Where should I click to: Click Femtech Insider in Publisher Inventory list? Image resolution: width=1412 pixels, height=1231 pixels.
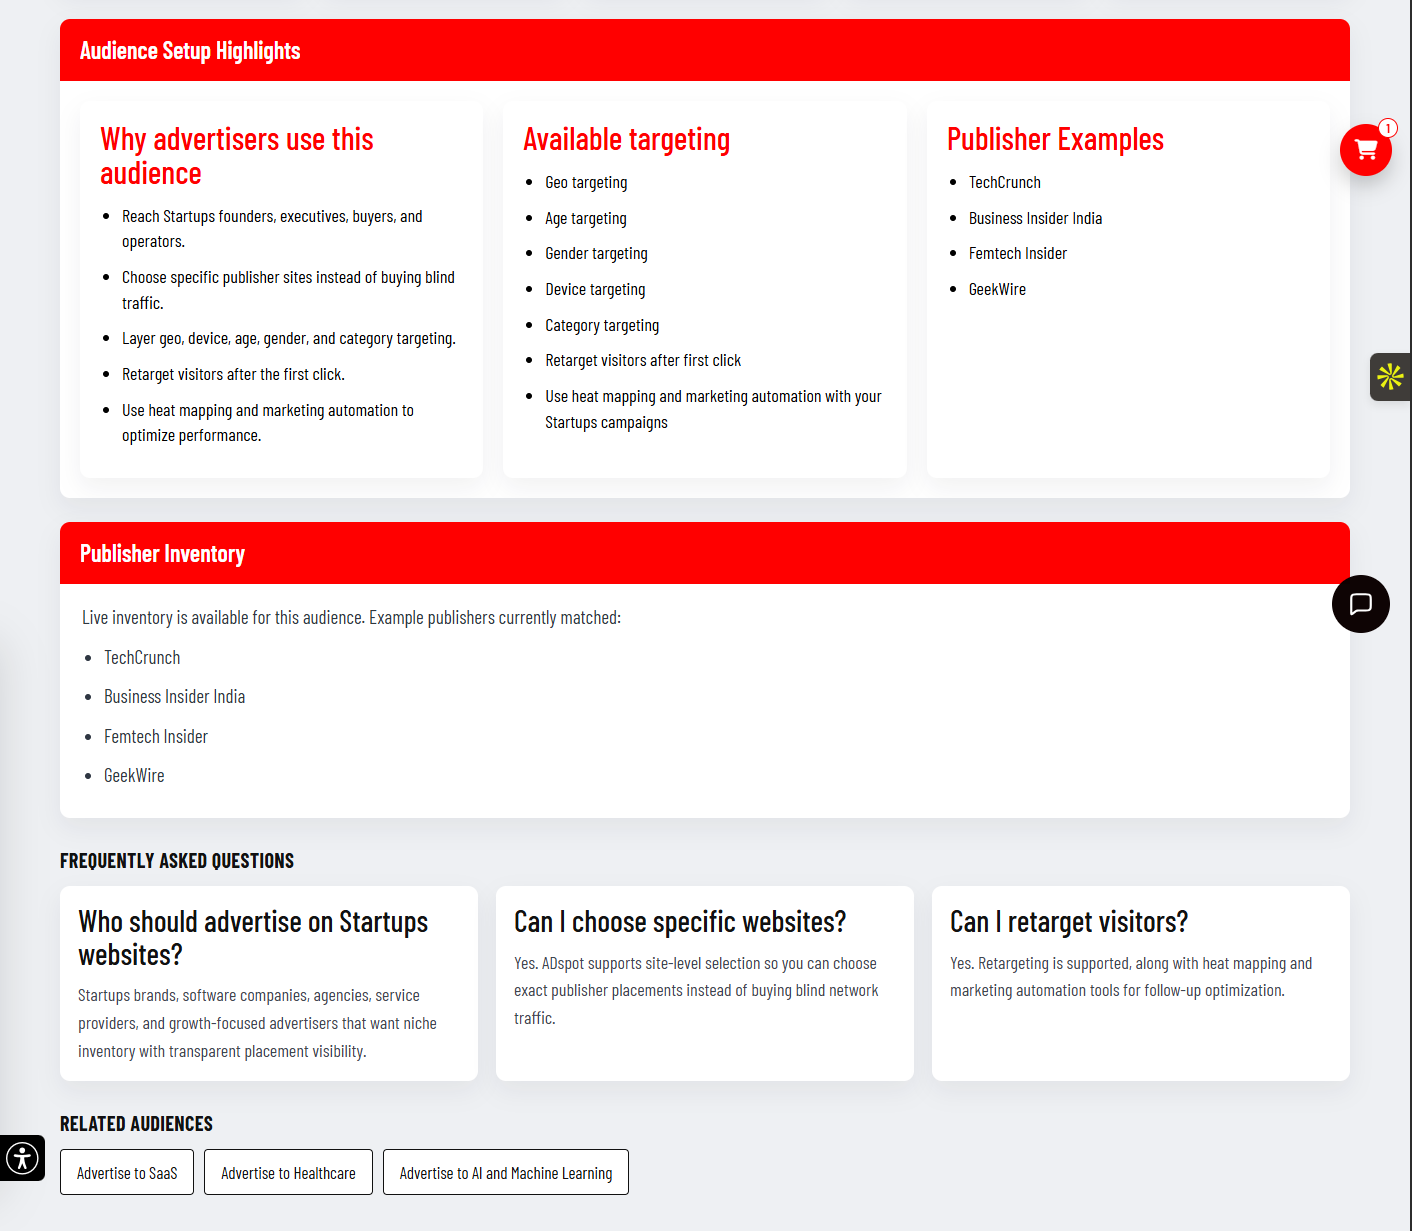(156, 736)
